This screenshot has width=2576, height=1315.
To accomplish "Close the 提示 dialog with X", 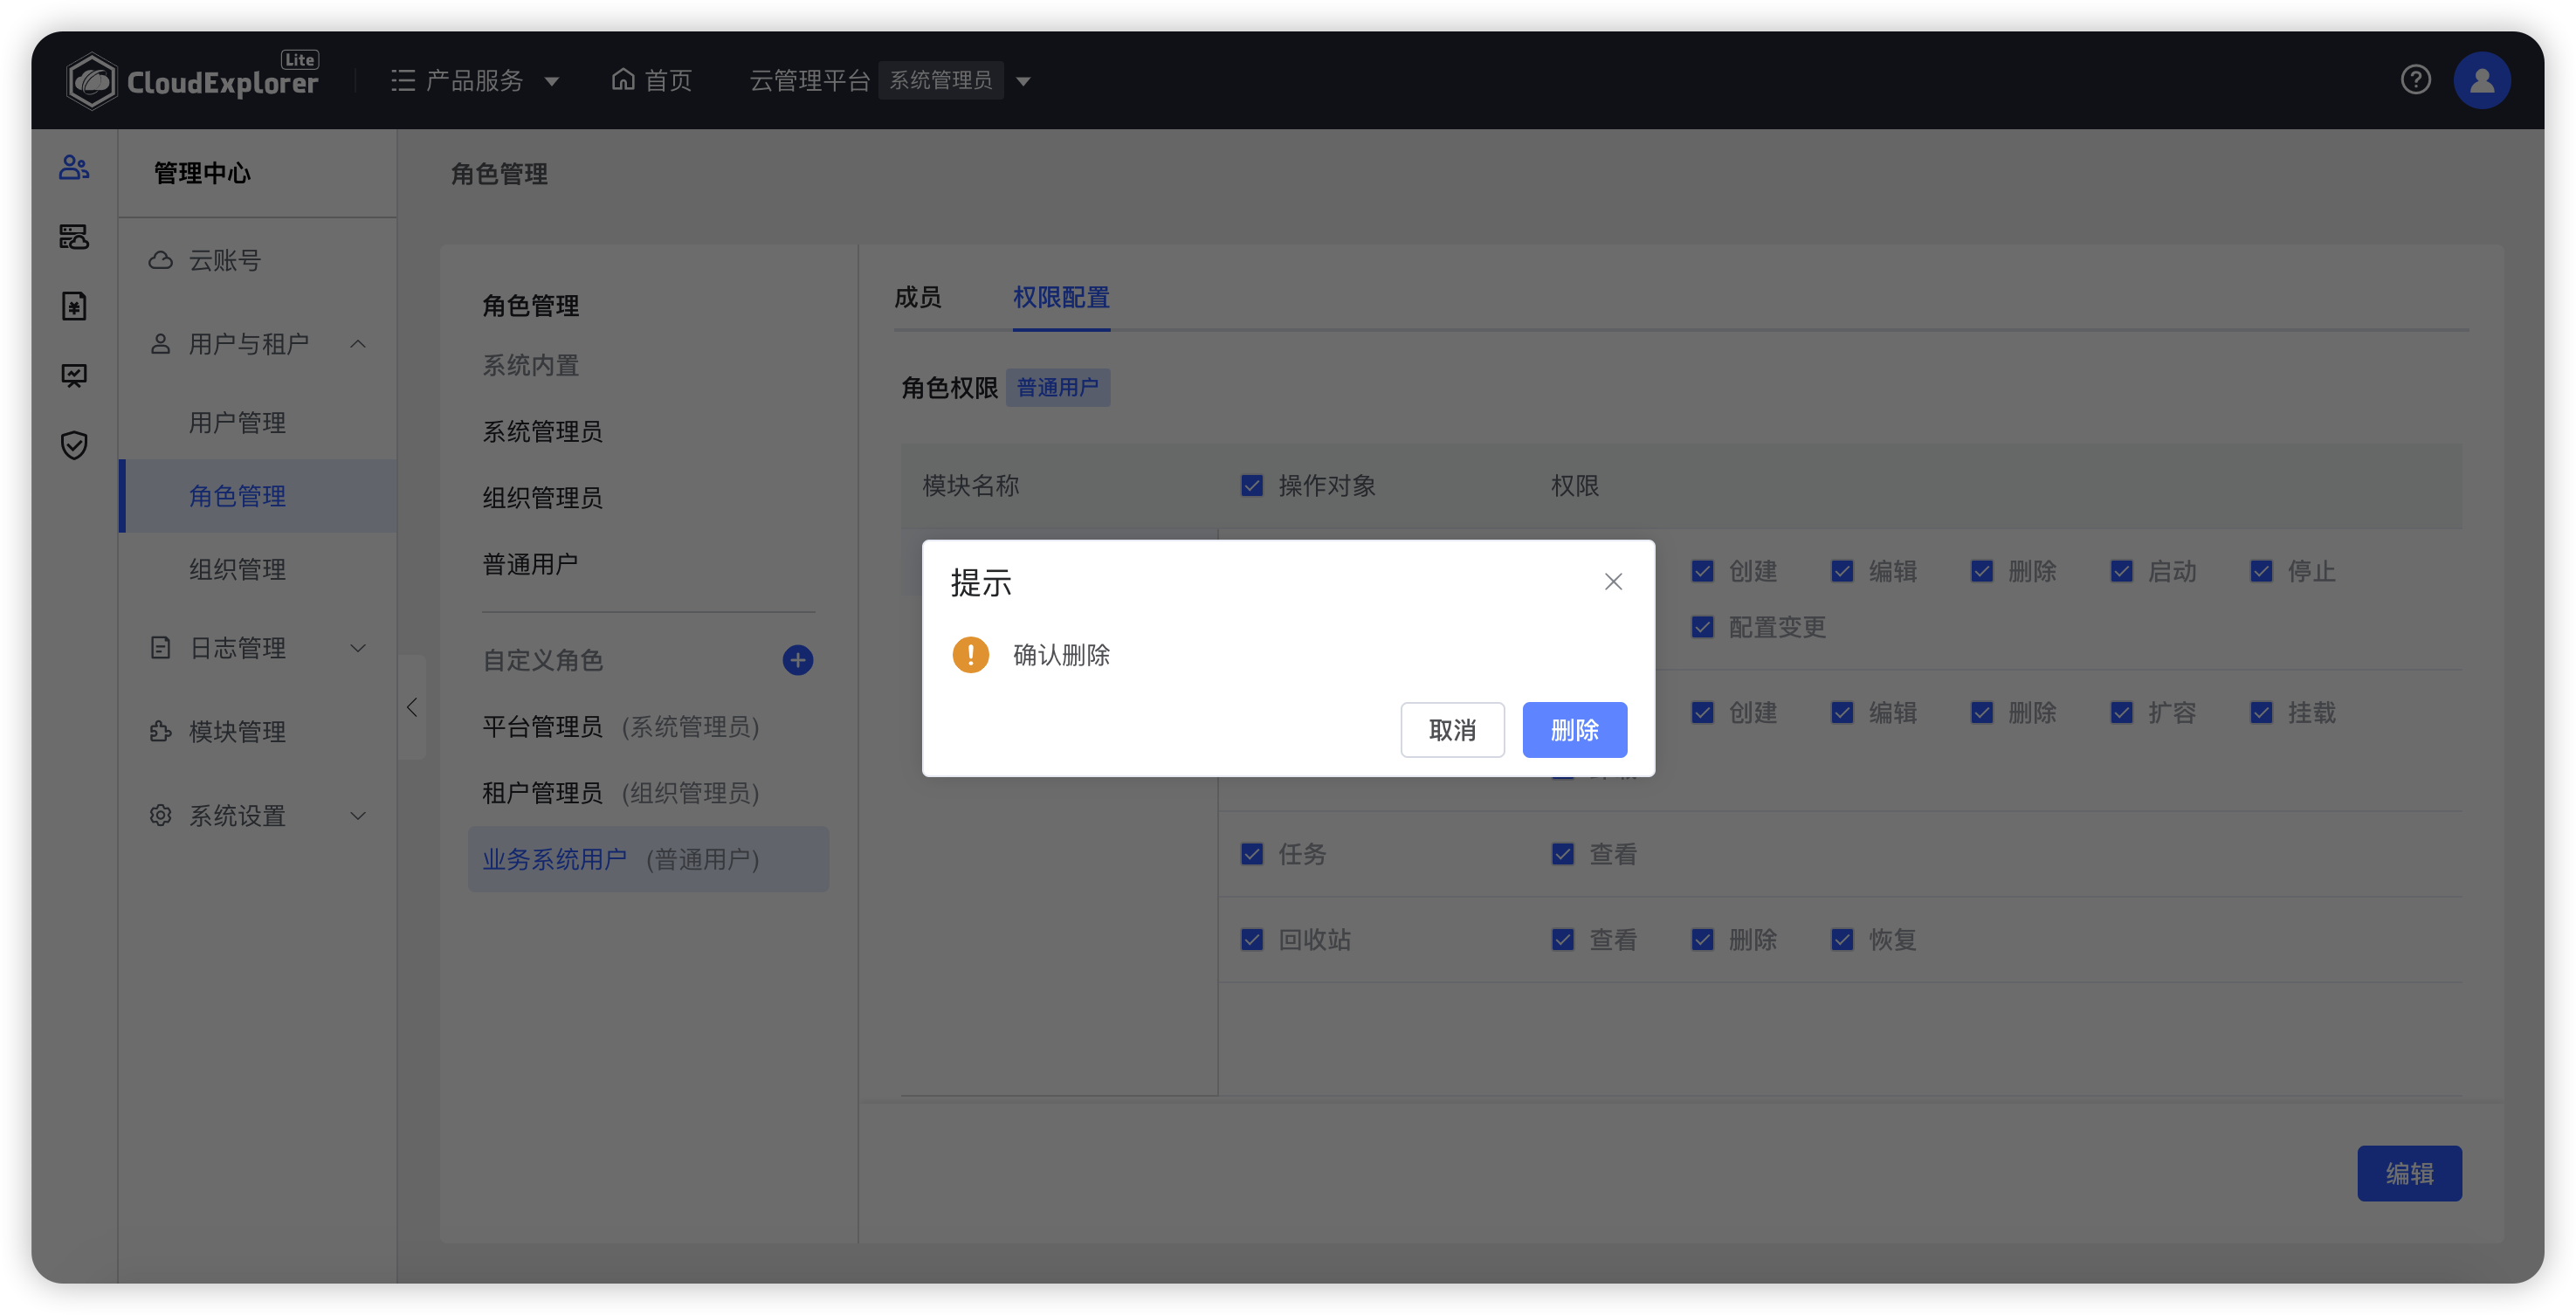I will [x=1612, y=581].
